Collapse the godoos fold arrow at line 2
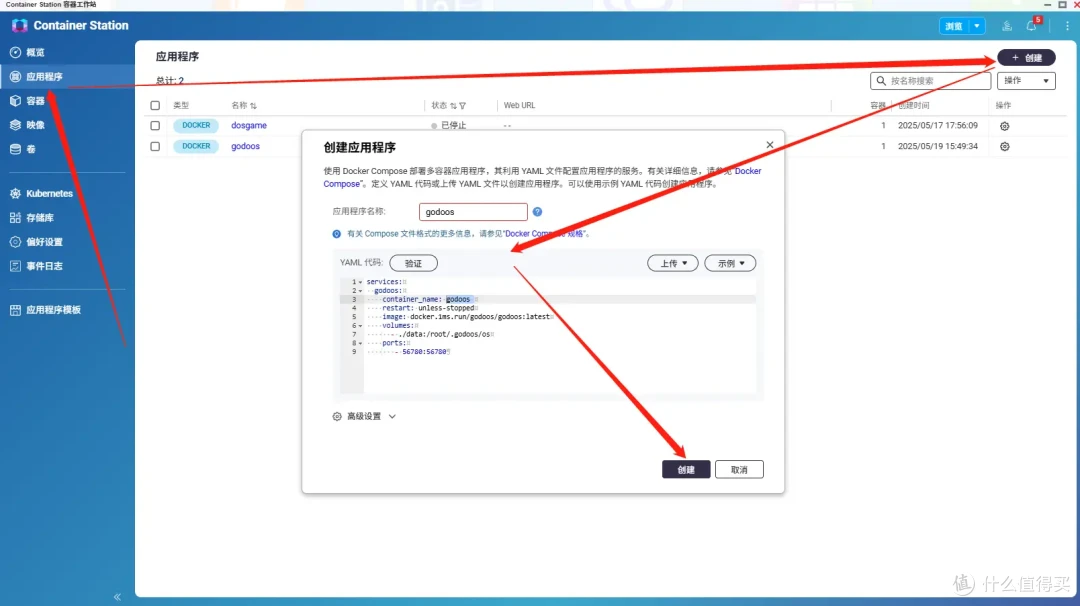The image size is (1080, 606). point(360,291)
